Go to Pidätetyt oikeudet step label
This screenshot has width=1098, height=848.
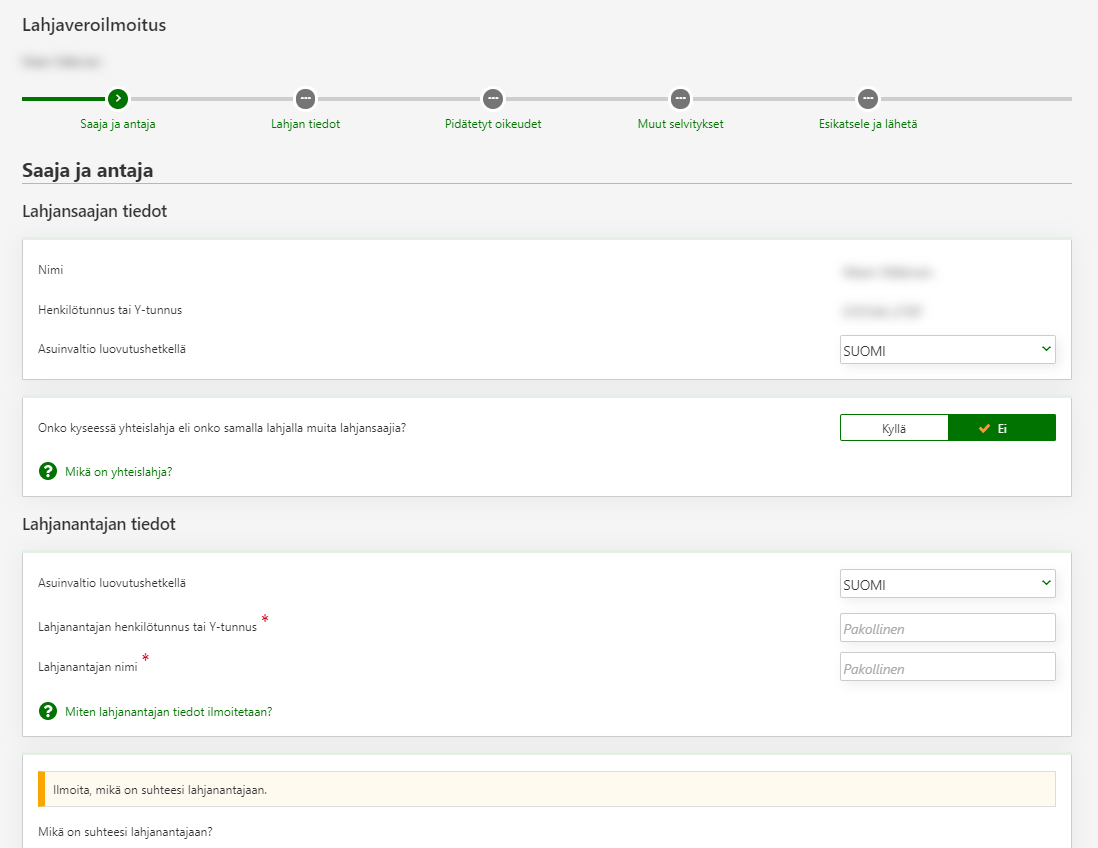click(492, 125)
